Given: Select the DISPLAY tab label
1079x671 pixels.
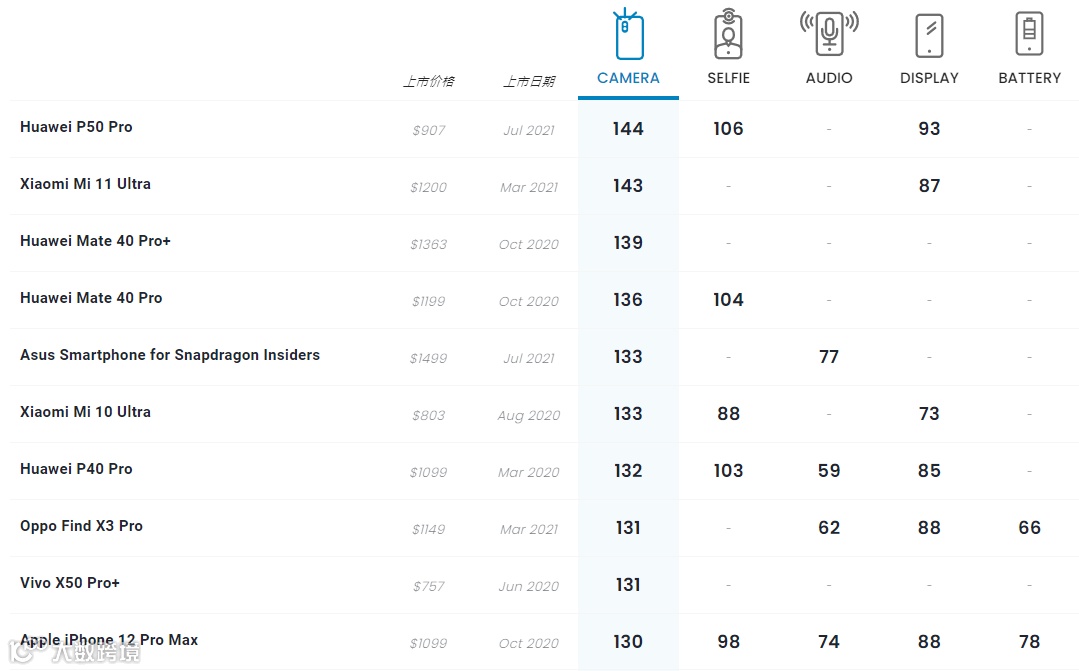Looking at the screenshot, I should (929, 78).
